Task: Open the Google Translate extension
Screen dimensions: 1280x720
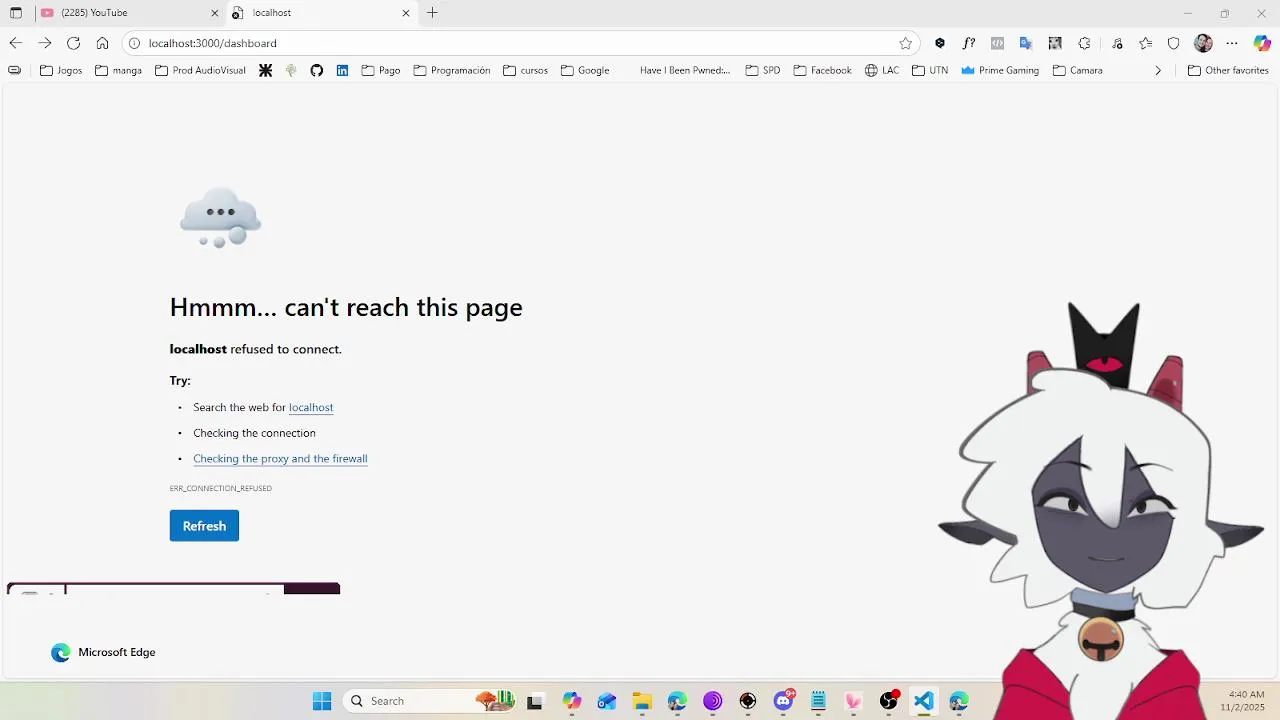Action: point(1026,43)
